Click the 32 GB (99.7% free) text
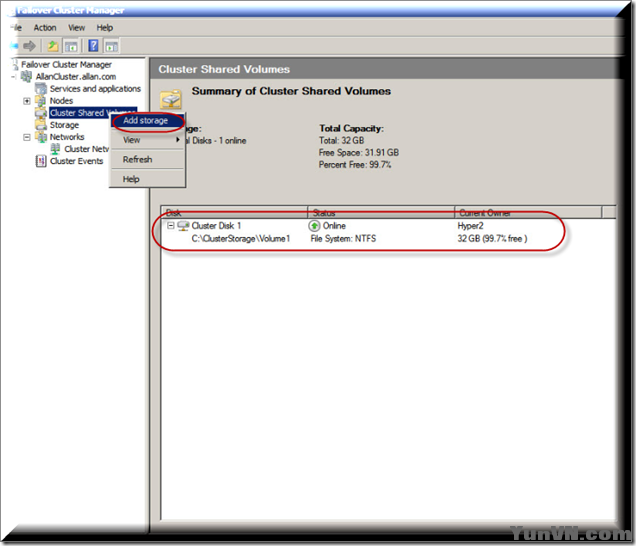Screen dimensions: 636x546 492,239
